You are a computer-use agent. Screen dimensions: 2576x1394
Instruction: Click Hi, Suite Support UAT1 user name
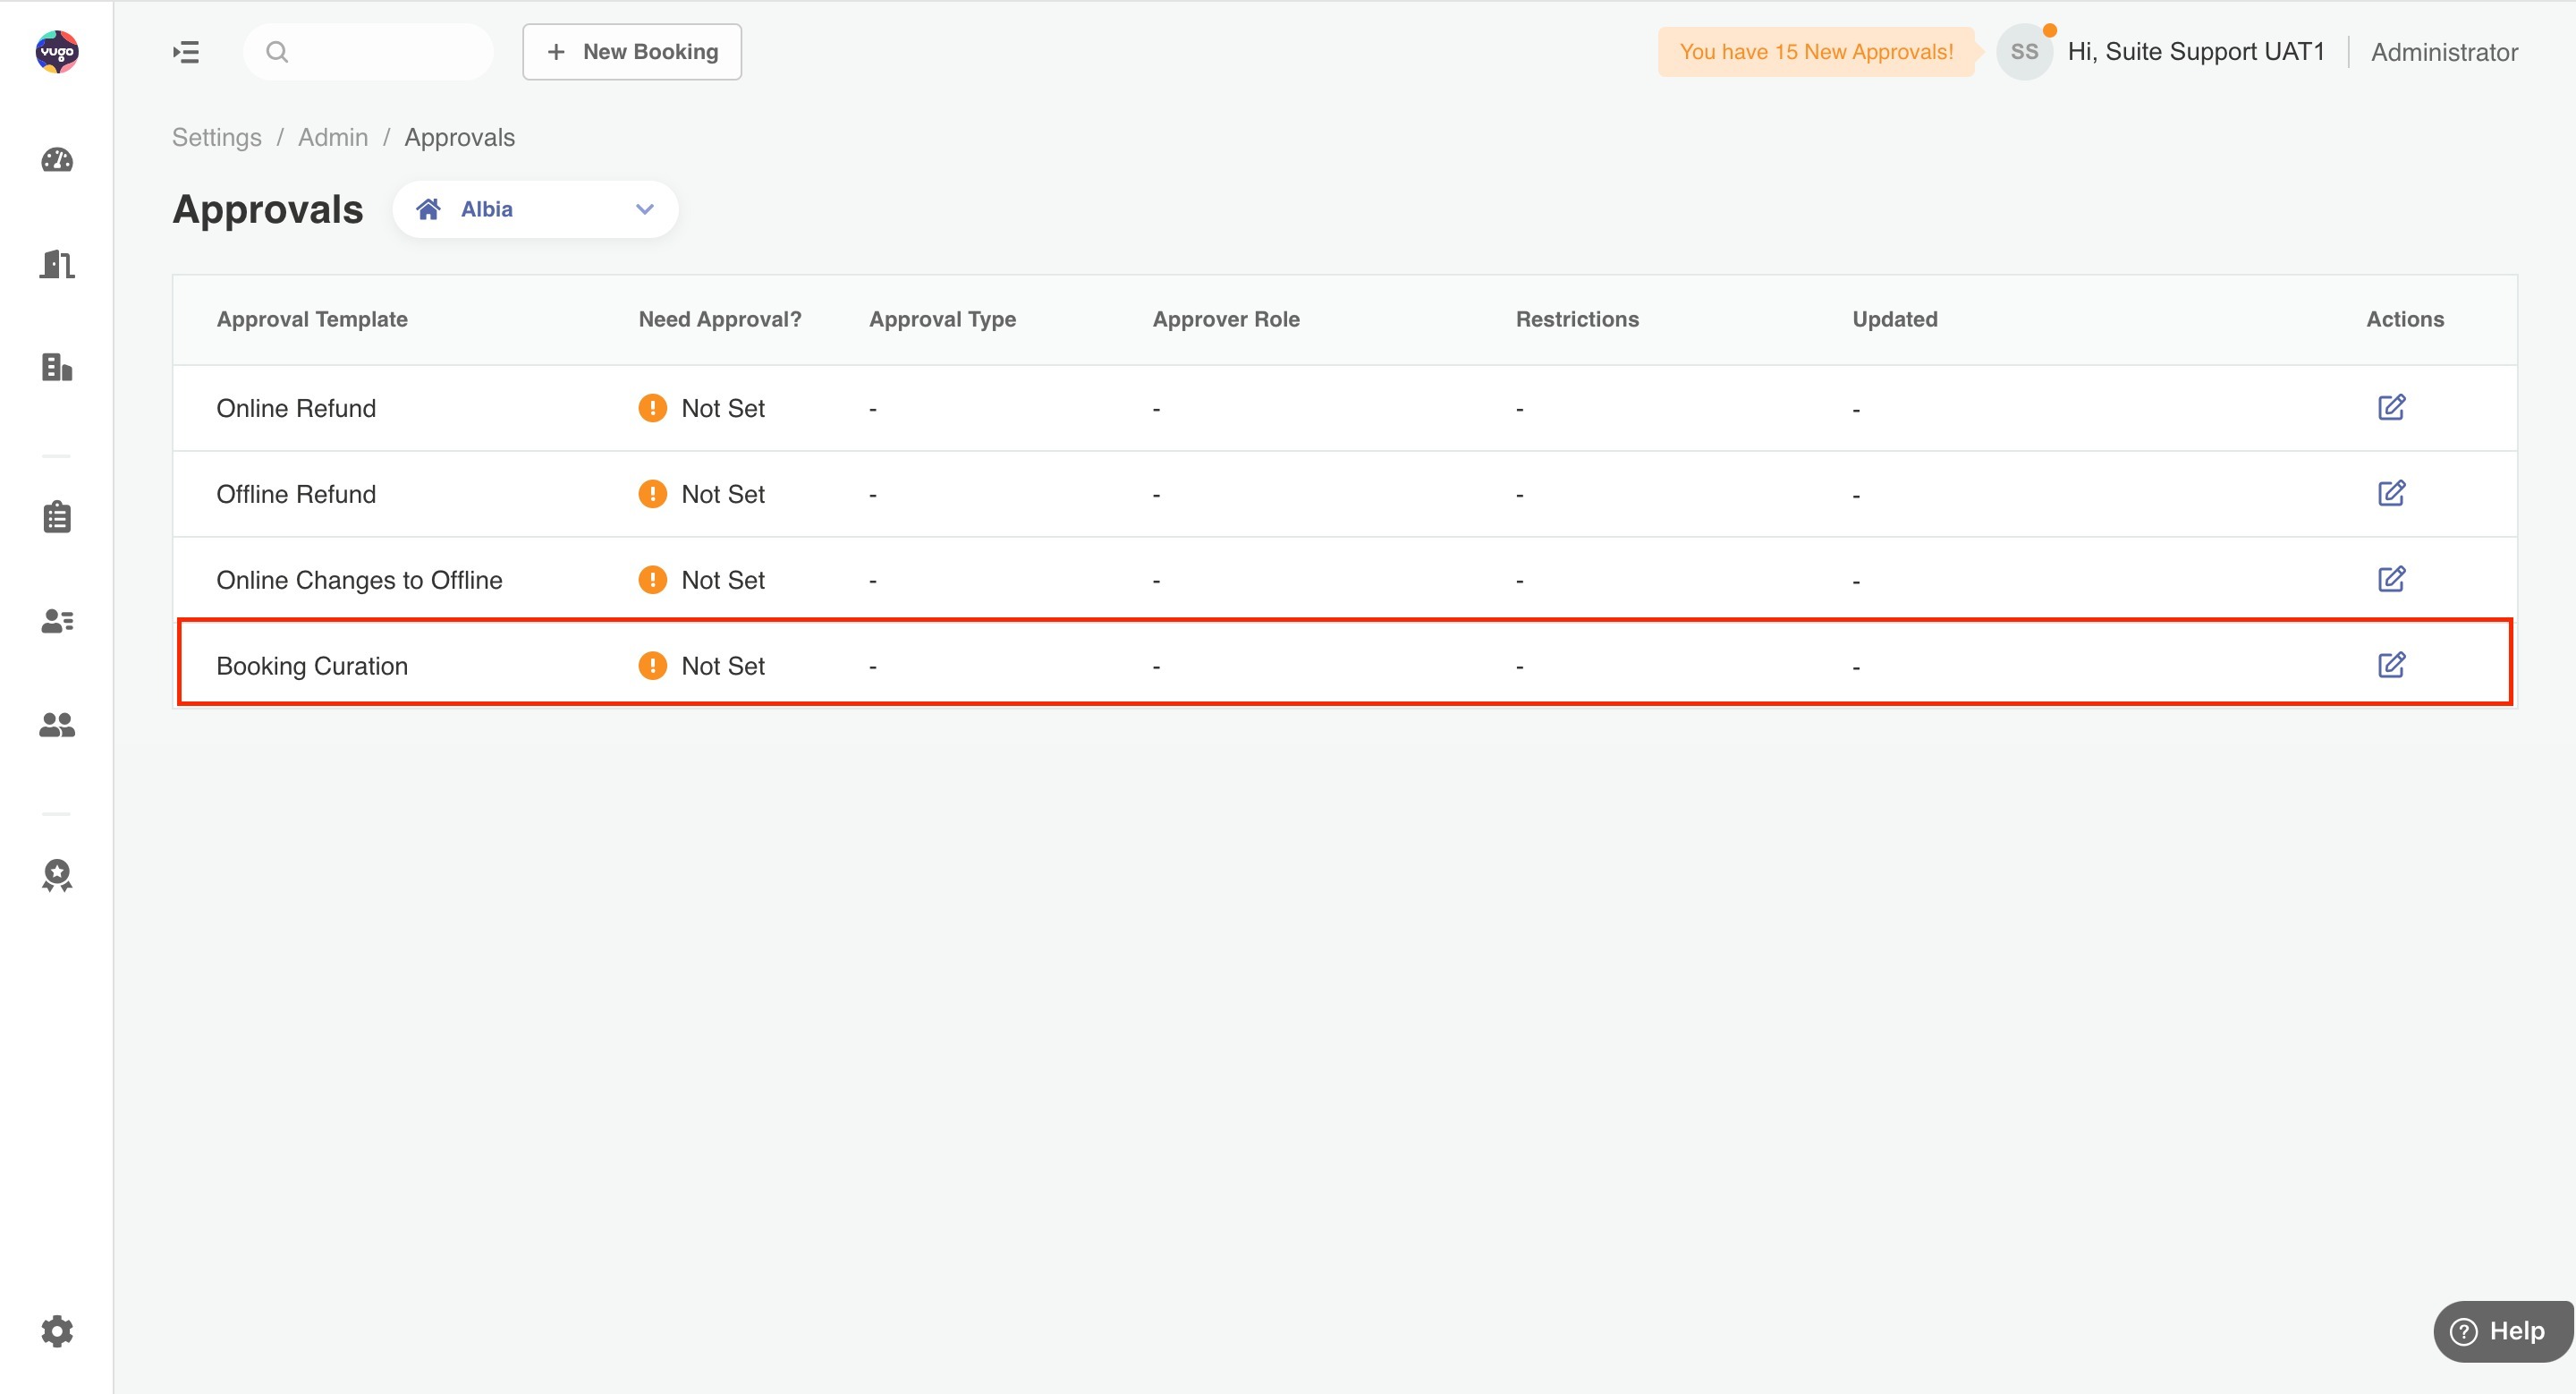pos(2196,52)
